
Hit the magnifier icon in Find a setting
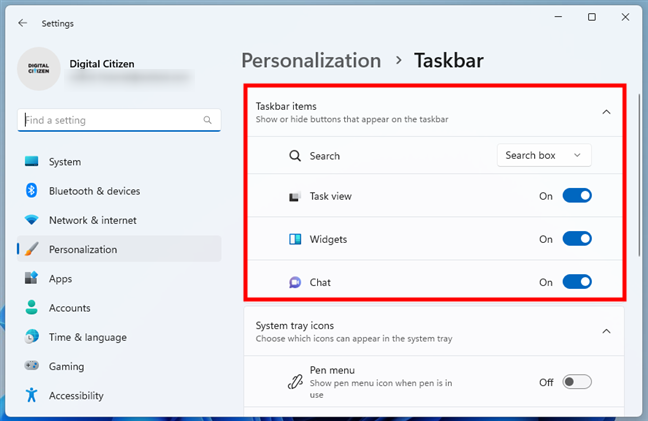point(207,120)
